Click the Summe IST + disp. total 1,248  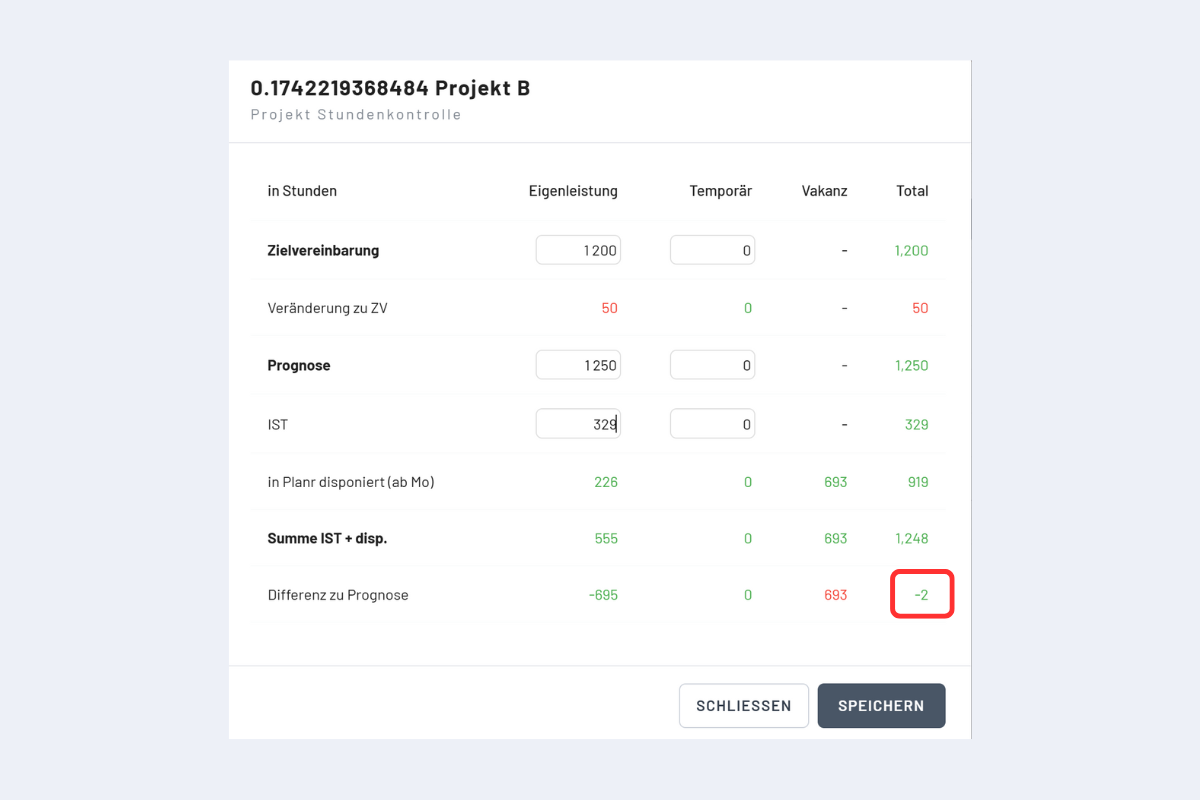911,538
